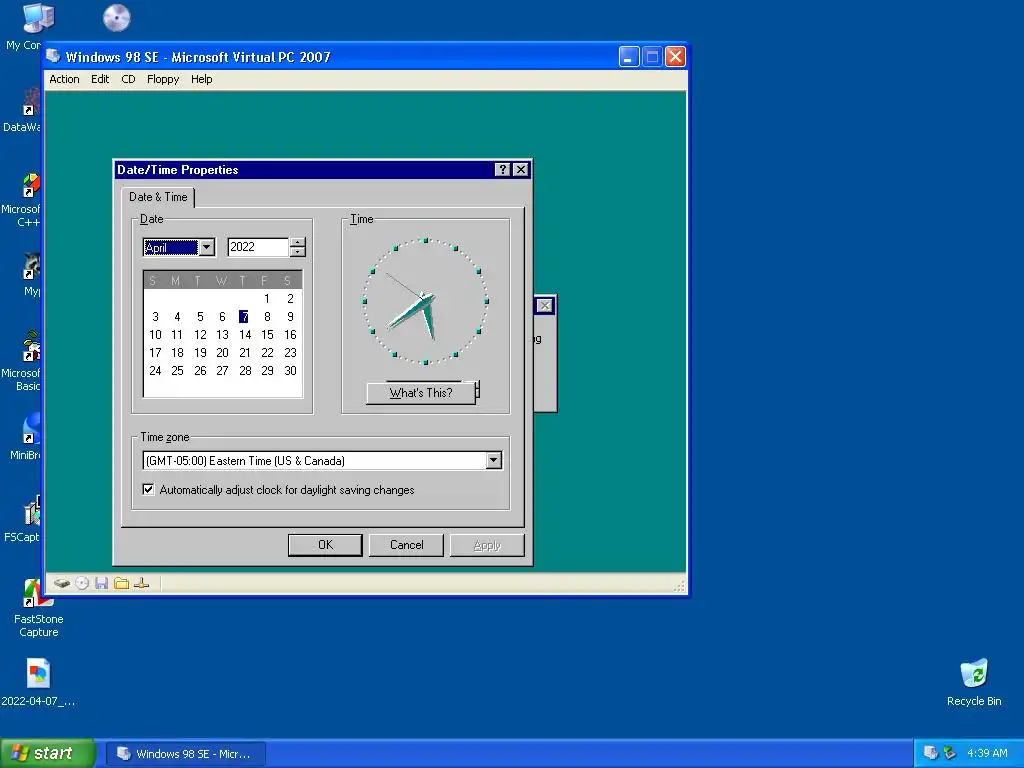Viewport: 1024px width, 768px height.
Task: Select the DataWa desktop shortcut
Action: click(x=24, y=110)
